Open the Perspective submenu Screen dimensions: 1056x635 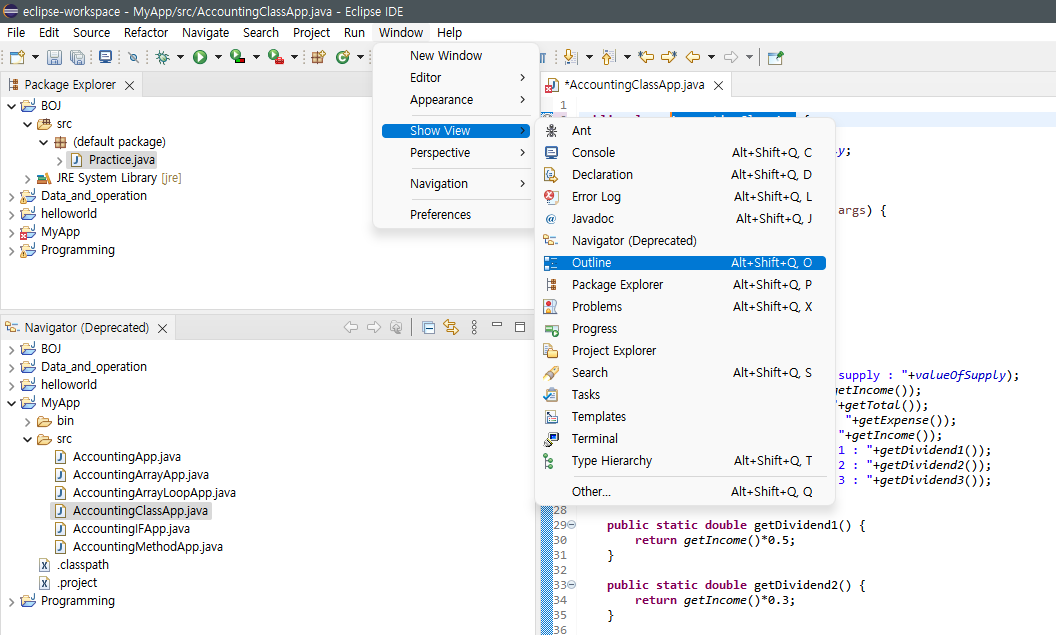click(455, 153)
